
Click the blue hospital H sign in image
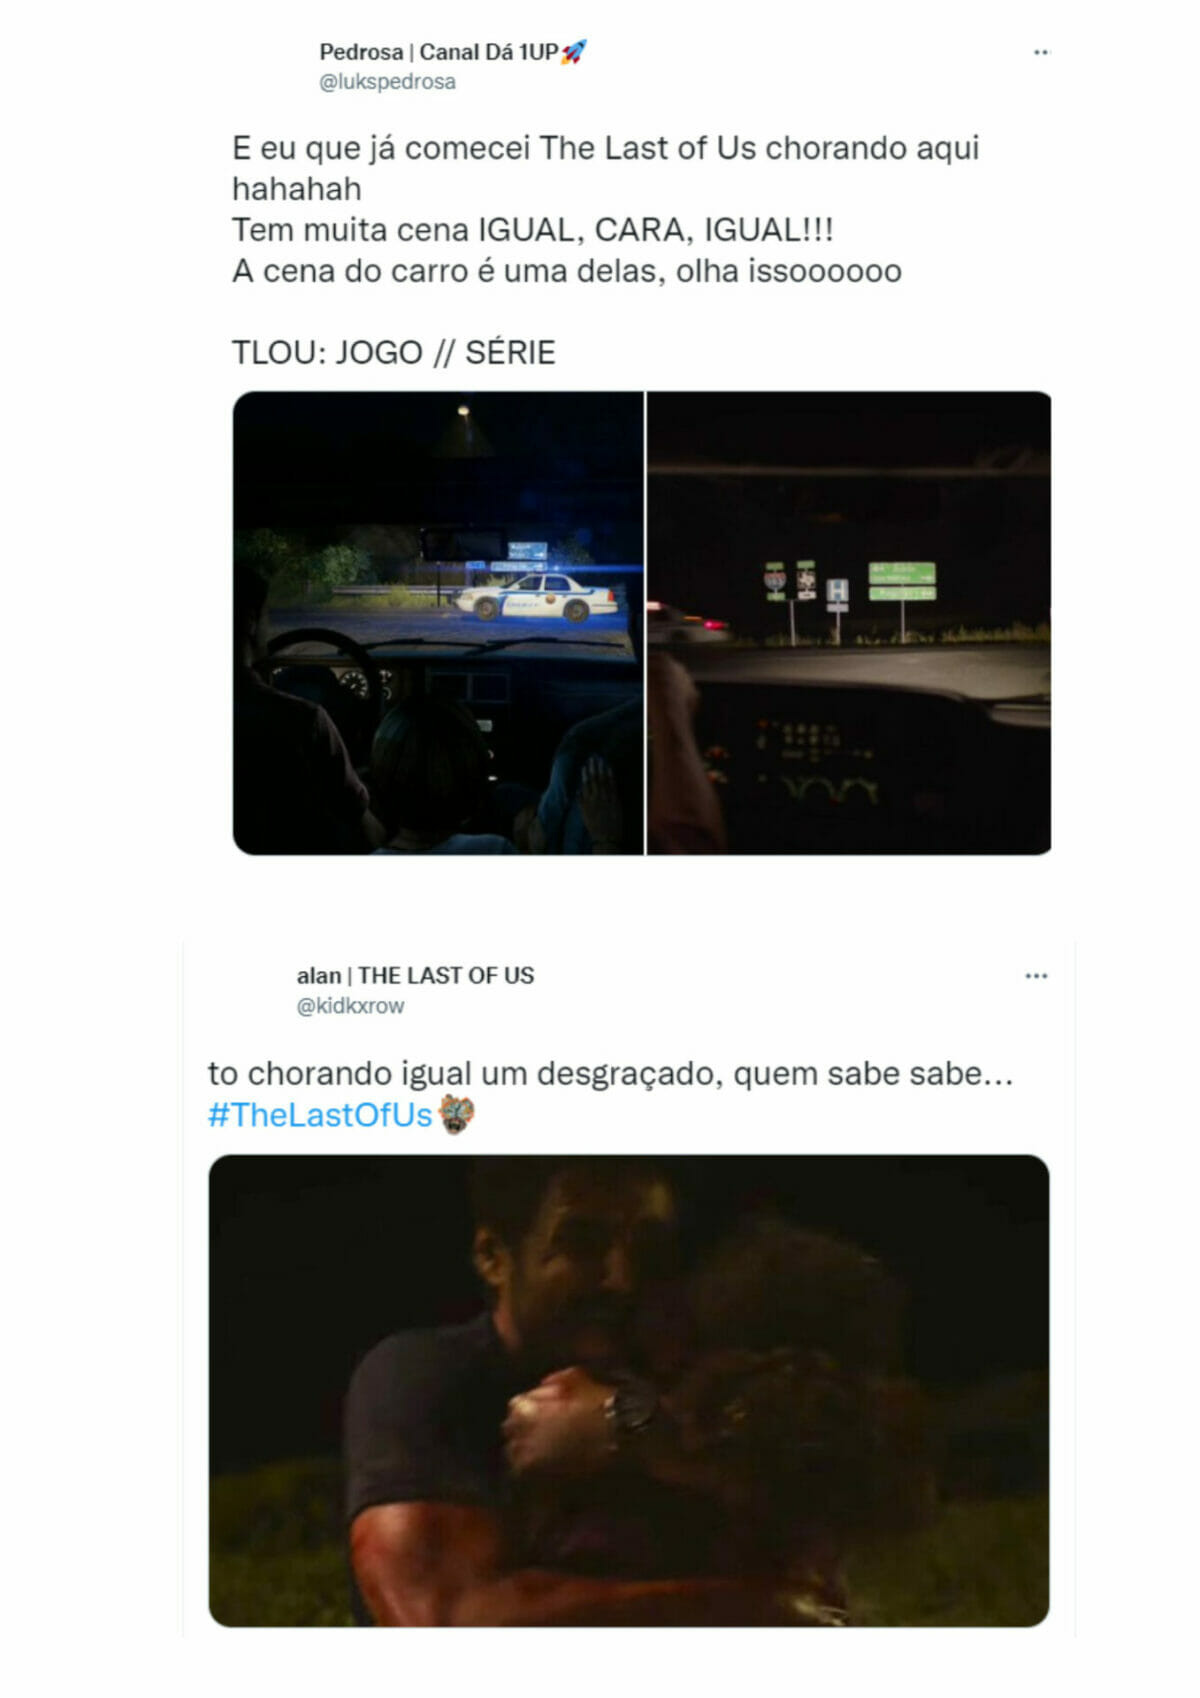tap(837, 592)
